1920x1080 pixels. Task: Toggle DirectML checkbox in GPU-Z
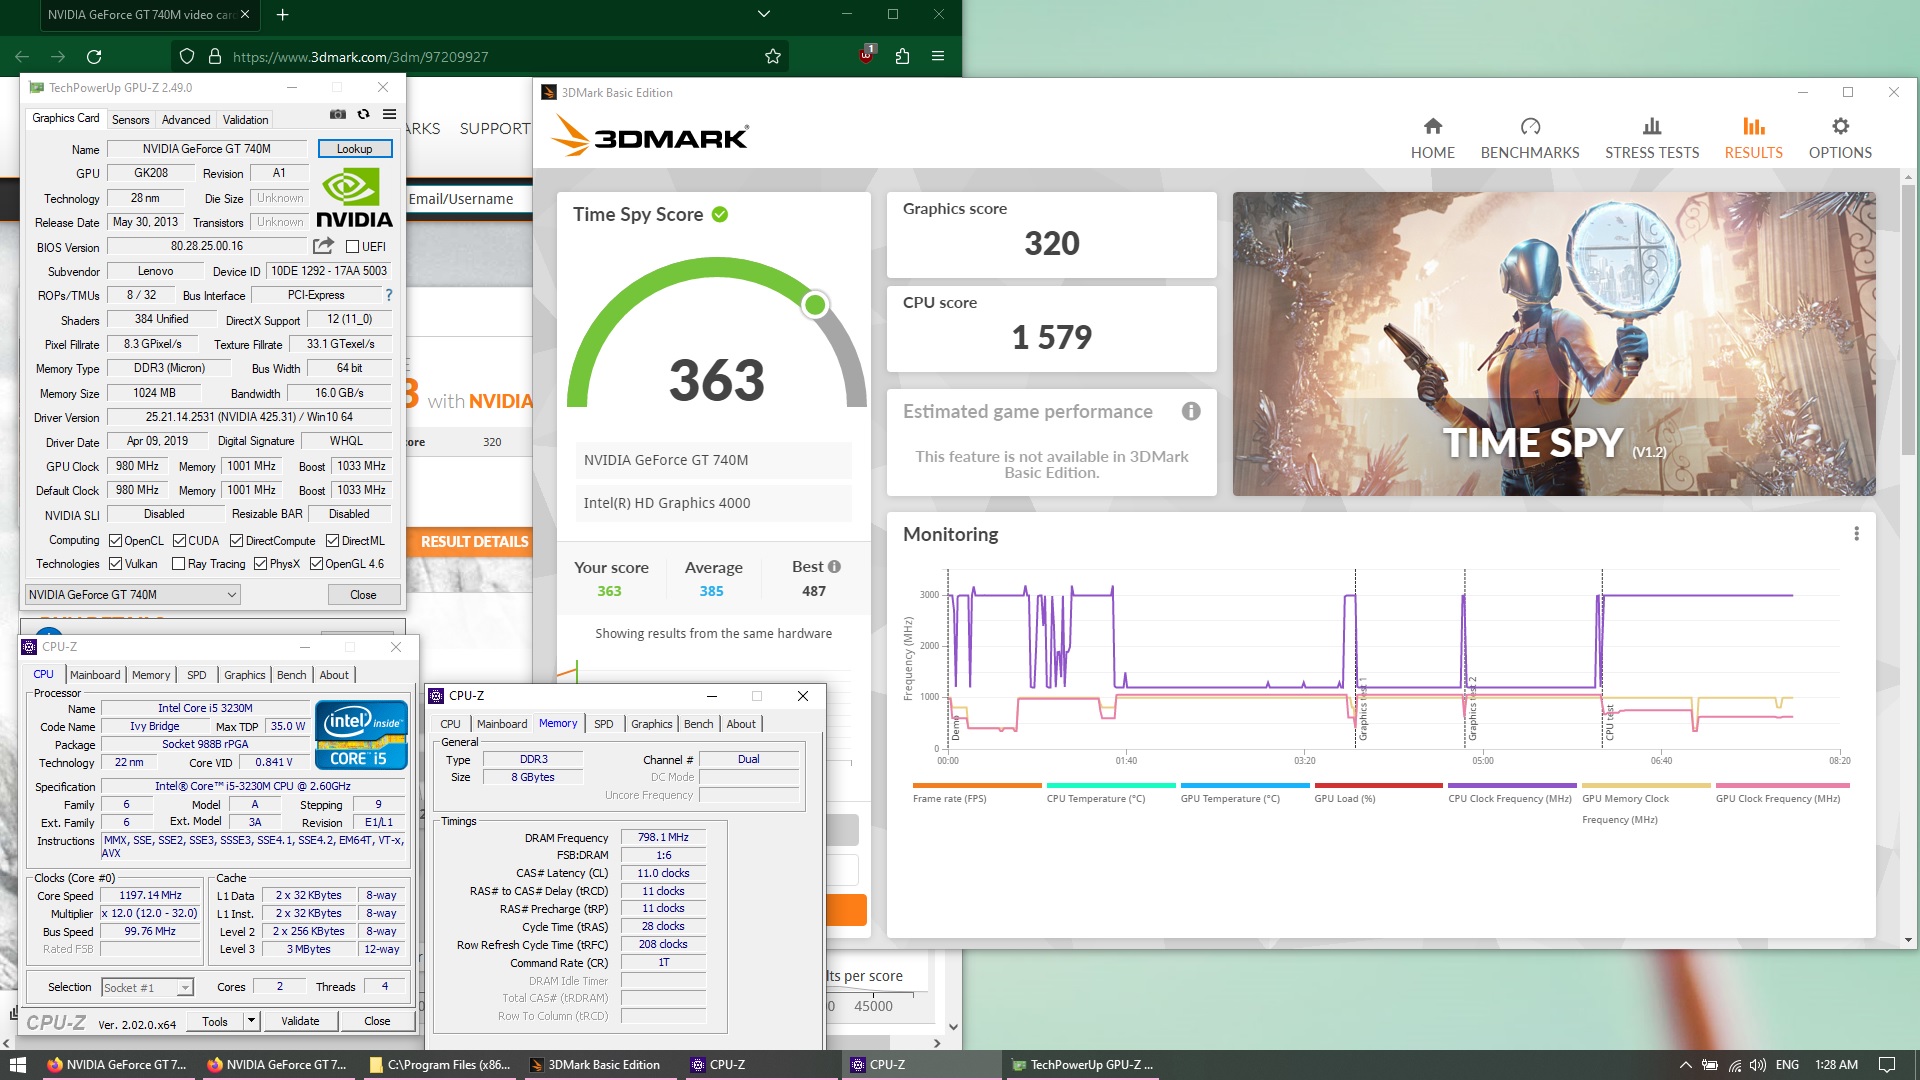[332, 541]
